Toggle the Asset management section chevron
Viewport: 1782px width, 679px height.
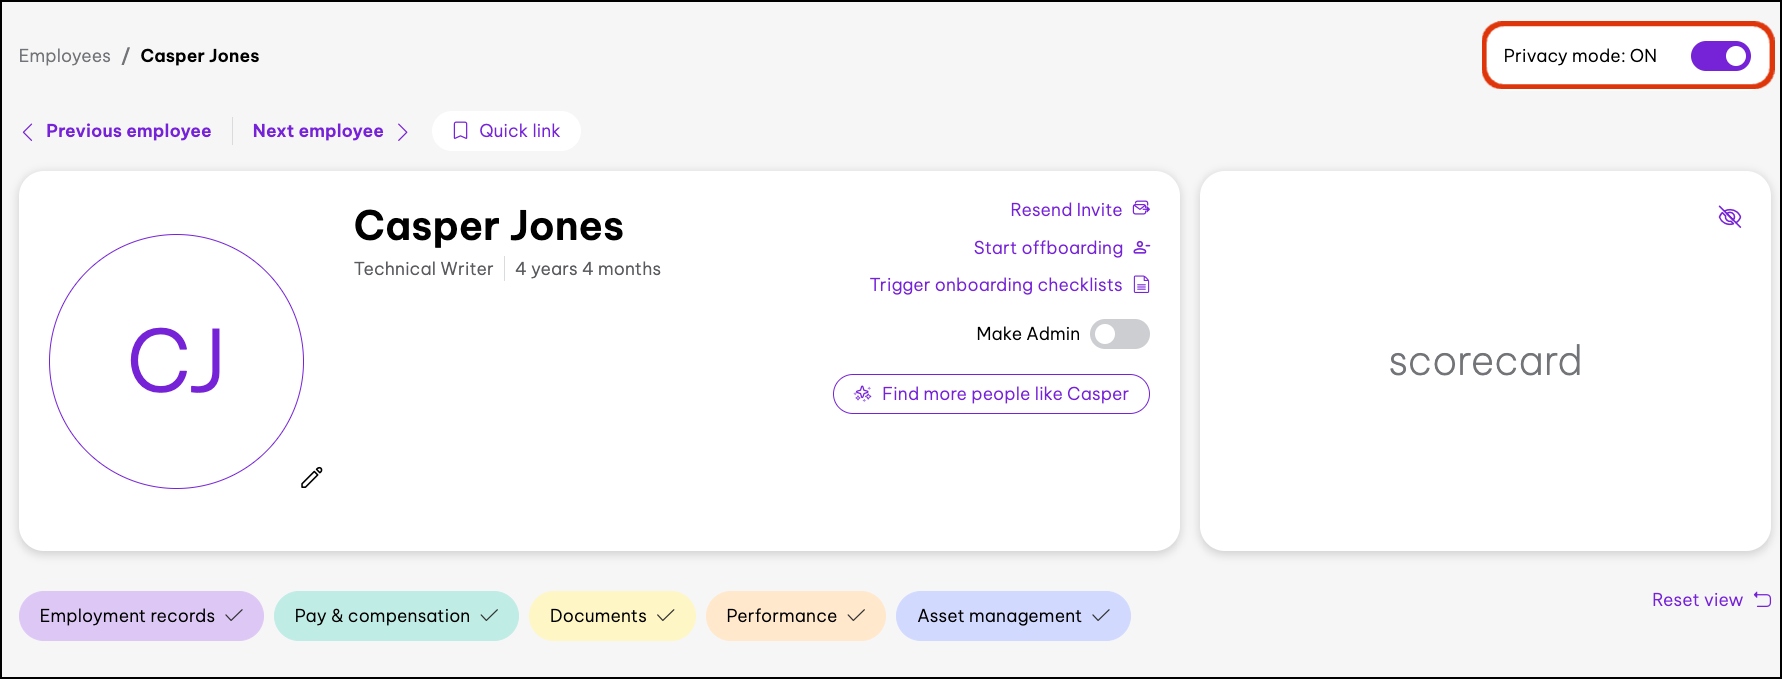click(x=1101, y=616)
